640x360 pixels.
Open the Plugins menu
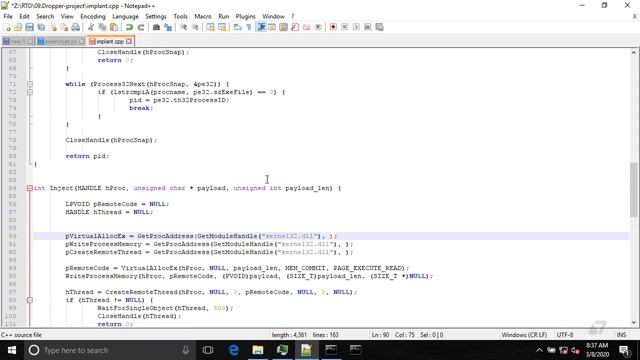coord(245,16)
